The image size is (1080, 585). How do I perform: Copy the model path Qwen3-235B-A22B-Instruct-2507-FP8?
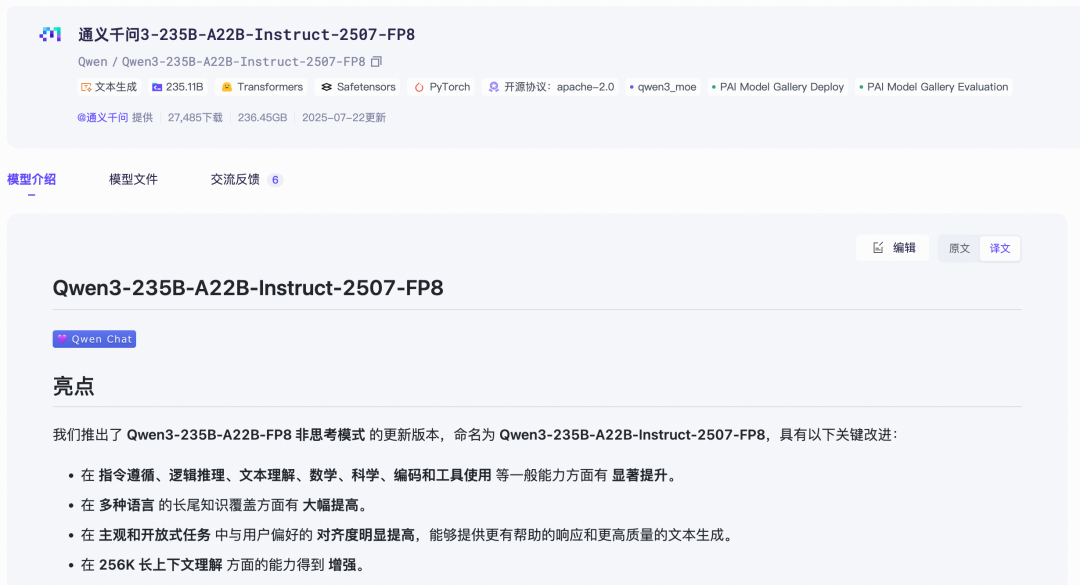[376, 62]
